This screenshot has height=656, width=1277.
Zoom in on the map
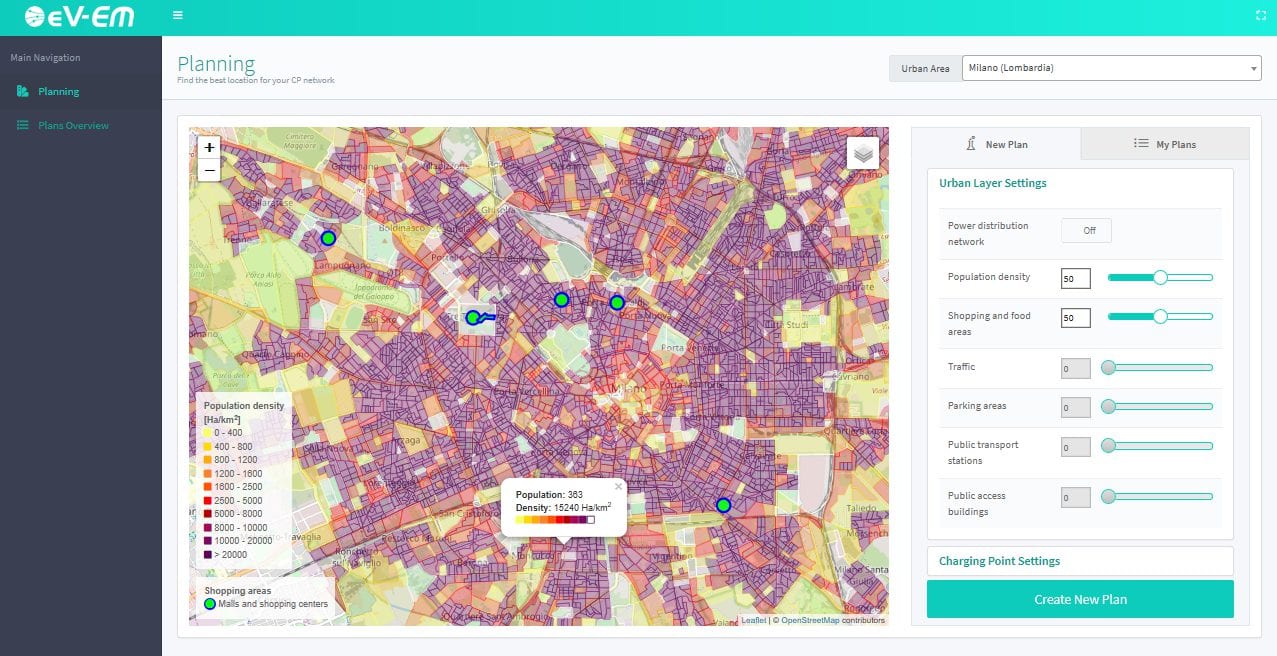(x=209, y=147)
